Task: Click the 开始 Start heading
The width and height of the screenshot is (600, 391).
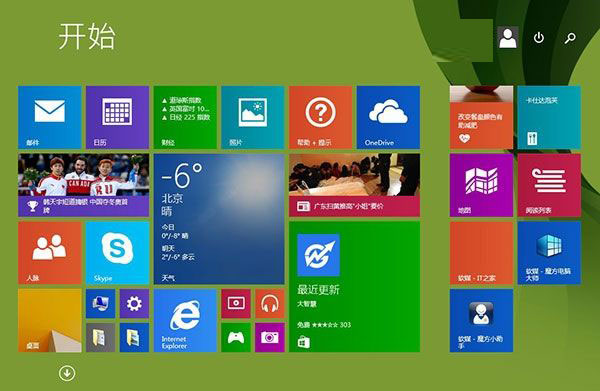Action: 87,36
